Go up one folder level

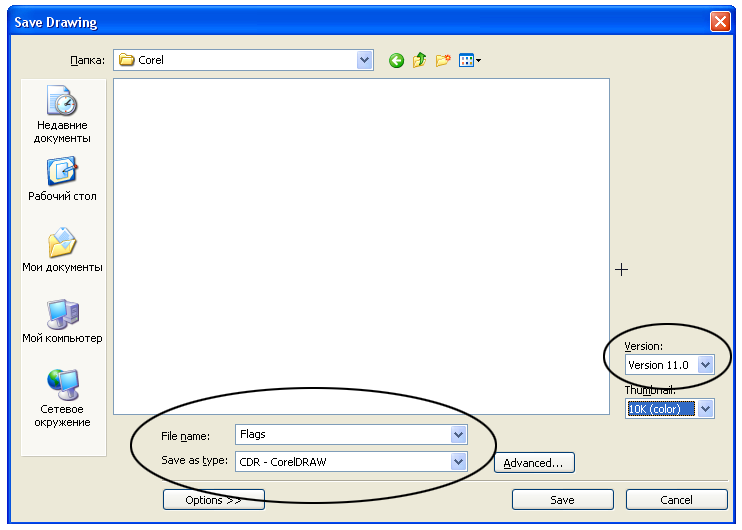pyautogui.click(x=419, y=60)
